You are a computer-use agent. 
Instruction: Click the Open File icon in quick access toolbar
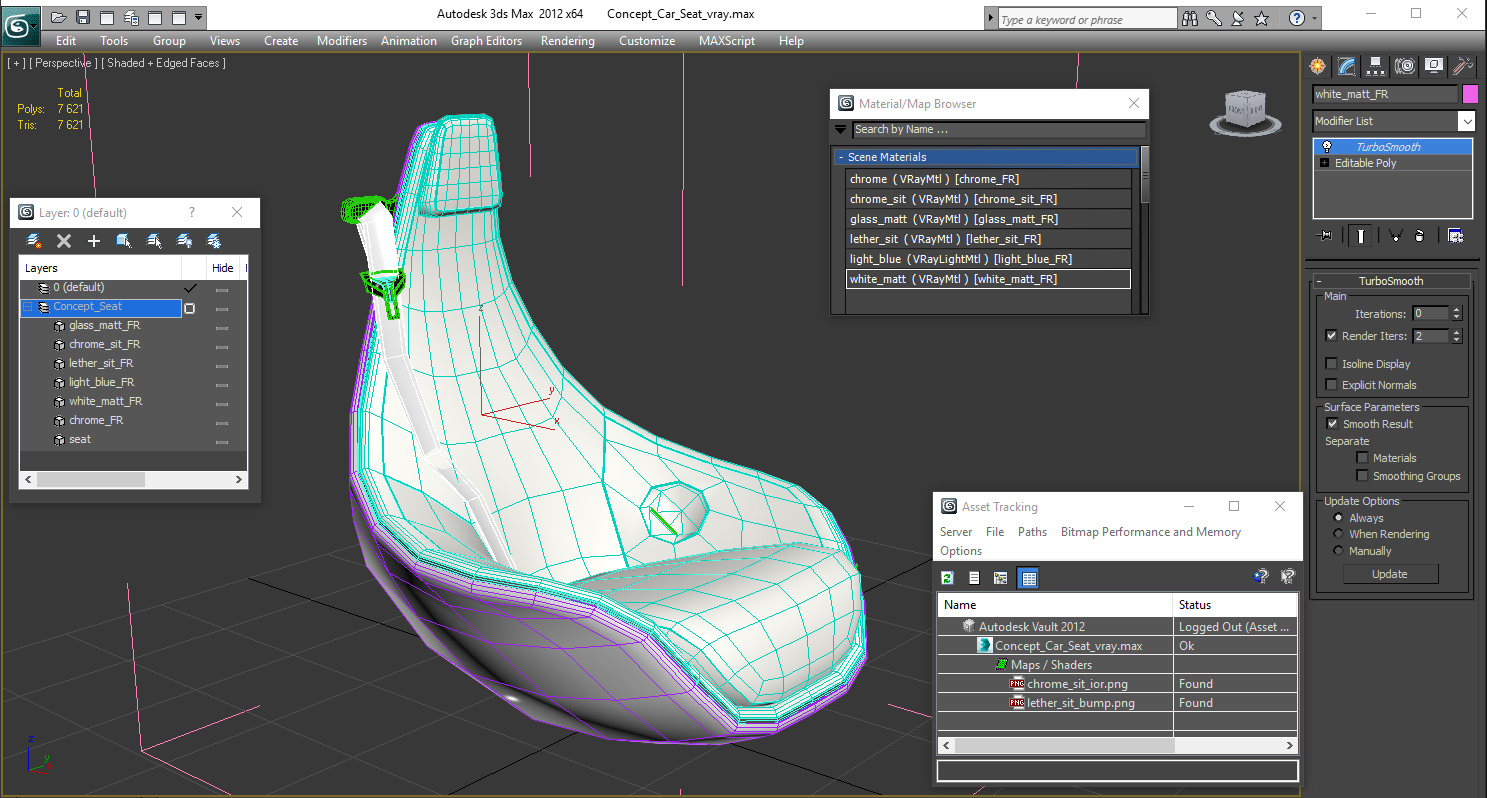[59, 17]
